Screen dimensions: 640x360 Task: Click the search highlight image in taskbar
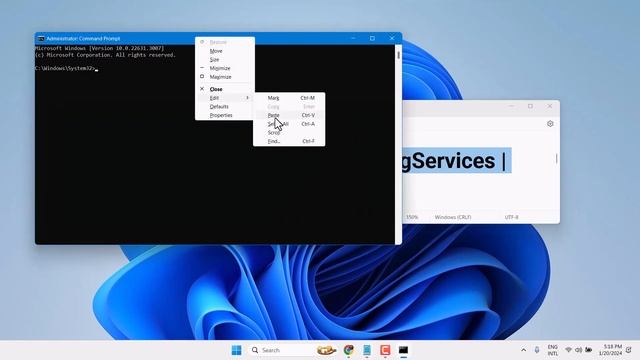click(x=327, y=350)
